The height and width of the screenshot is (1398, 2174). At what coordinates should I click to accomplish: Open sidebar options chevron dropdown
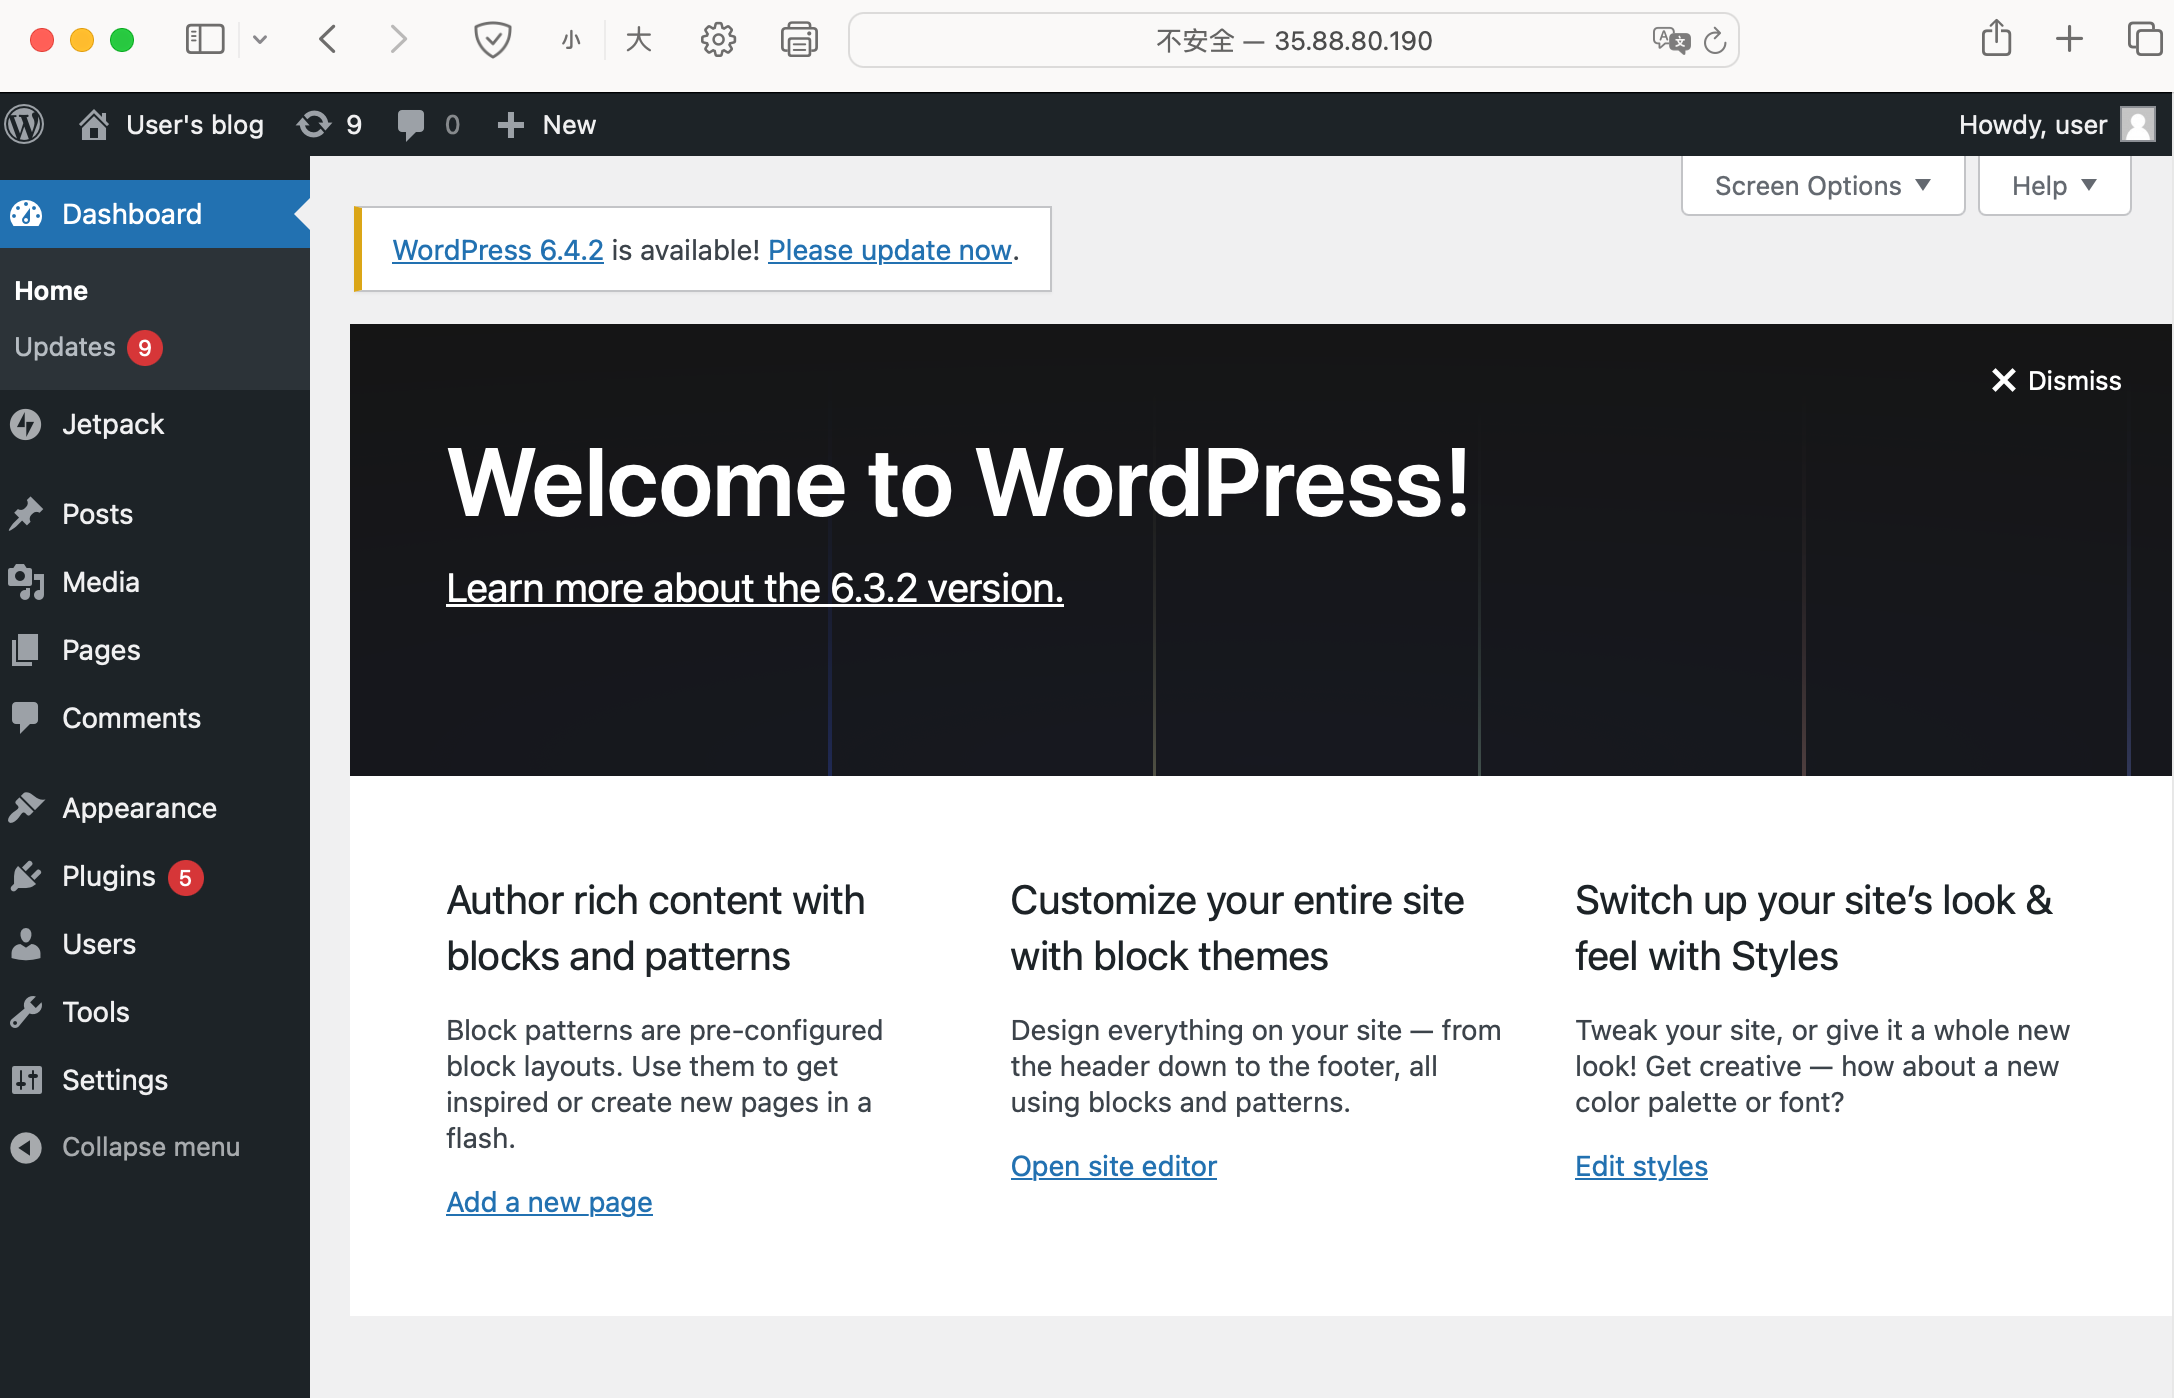pyautogui.click(x=260, y=40)
